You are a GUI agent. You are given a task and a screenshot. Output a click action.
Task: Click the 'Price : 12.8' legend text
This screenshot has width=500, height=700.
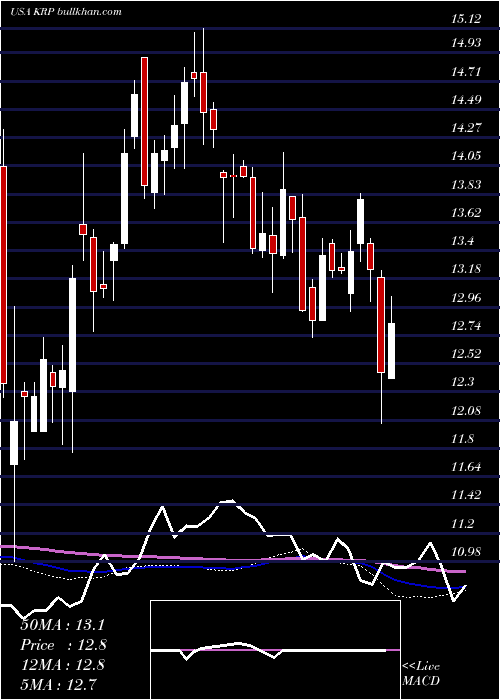[63, 645]
